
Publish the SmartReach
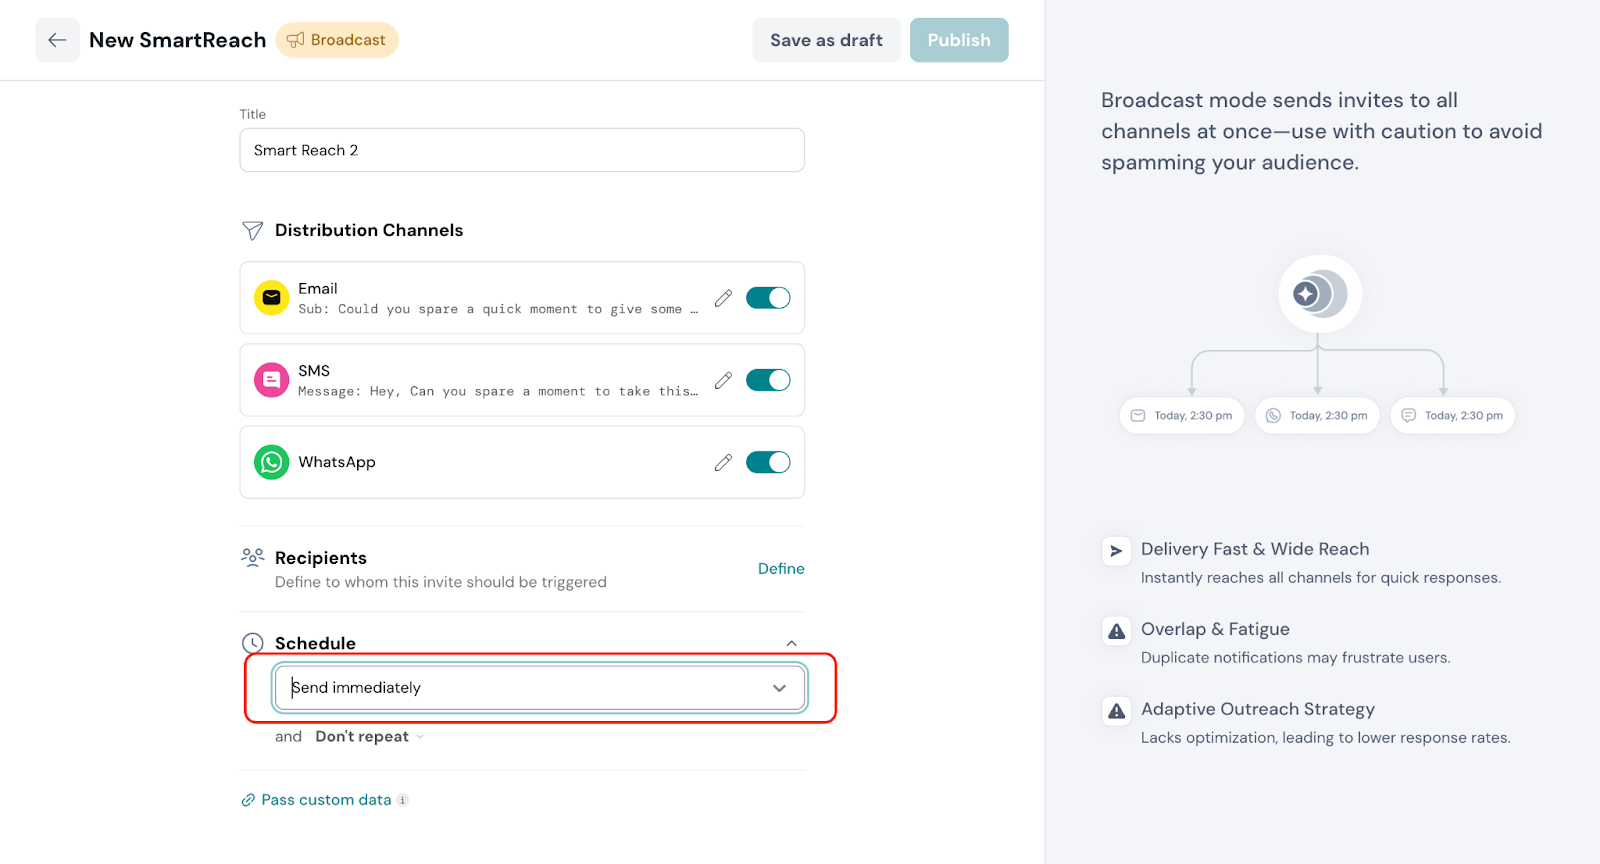coord(958,40)
